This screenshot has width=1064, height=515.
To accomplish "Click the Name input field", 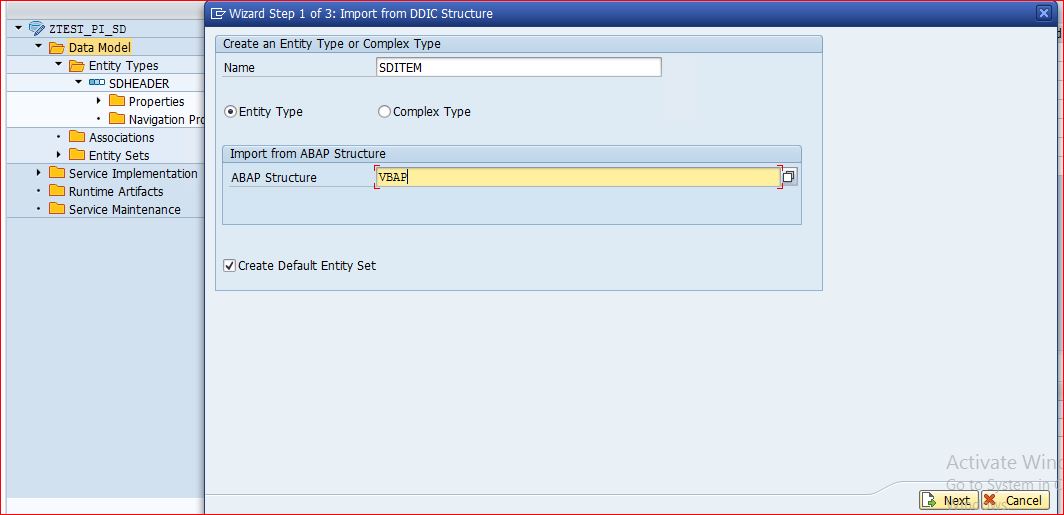I will click(x=518, y=67).
